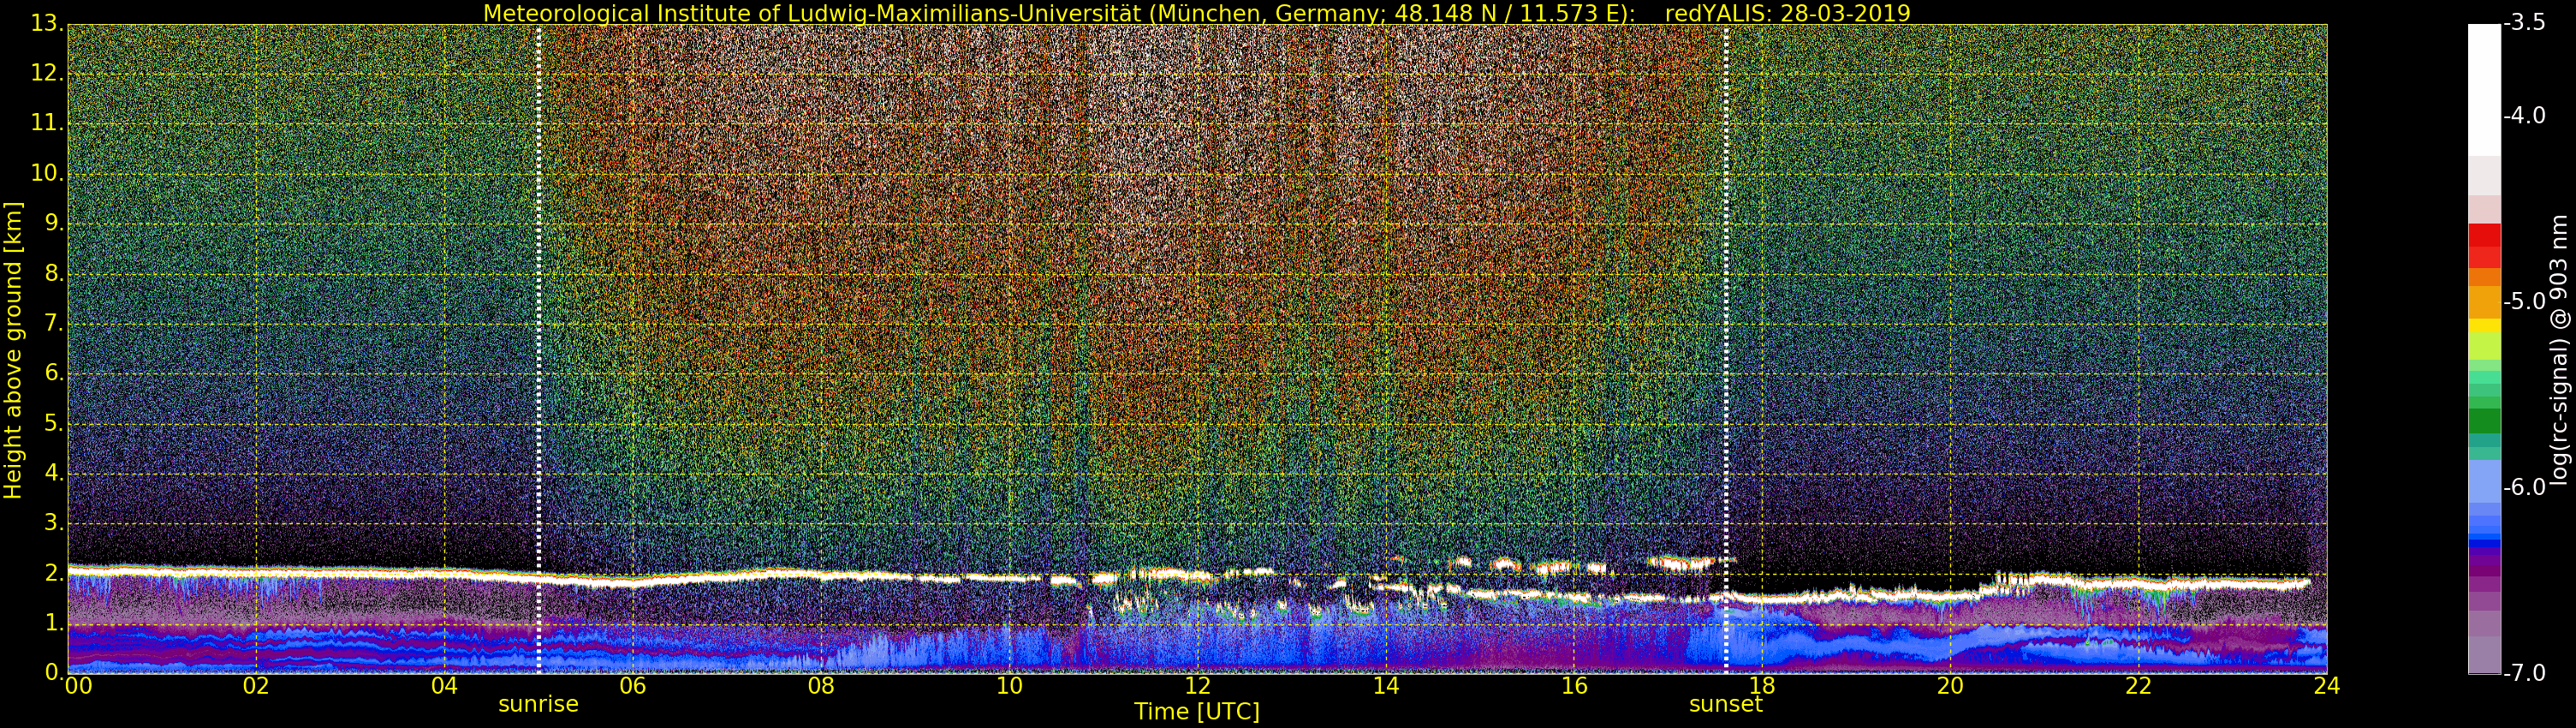This screenshot has width=2576, height=728.
Task: Click the colorbar tick label '-4.0'
Action: (2524, 116)
